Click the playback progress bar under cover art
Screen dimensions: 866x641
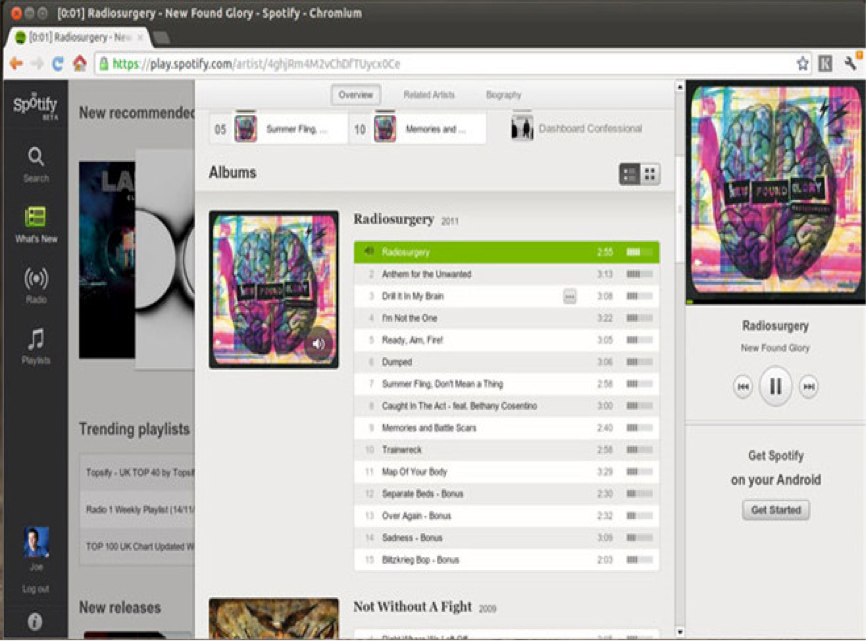775,301
